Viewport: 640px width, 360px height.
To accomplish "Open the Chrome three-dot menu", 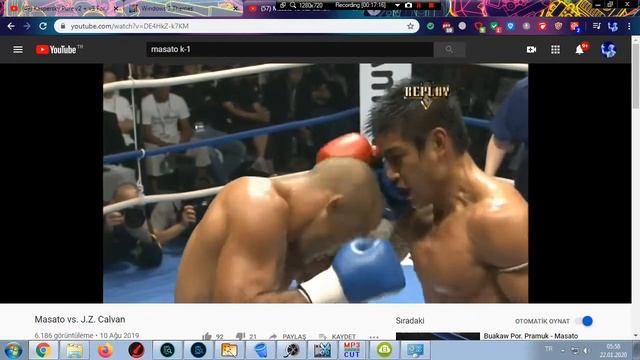I will [x=629, y=26].
